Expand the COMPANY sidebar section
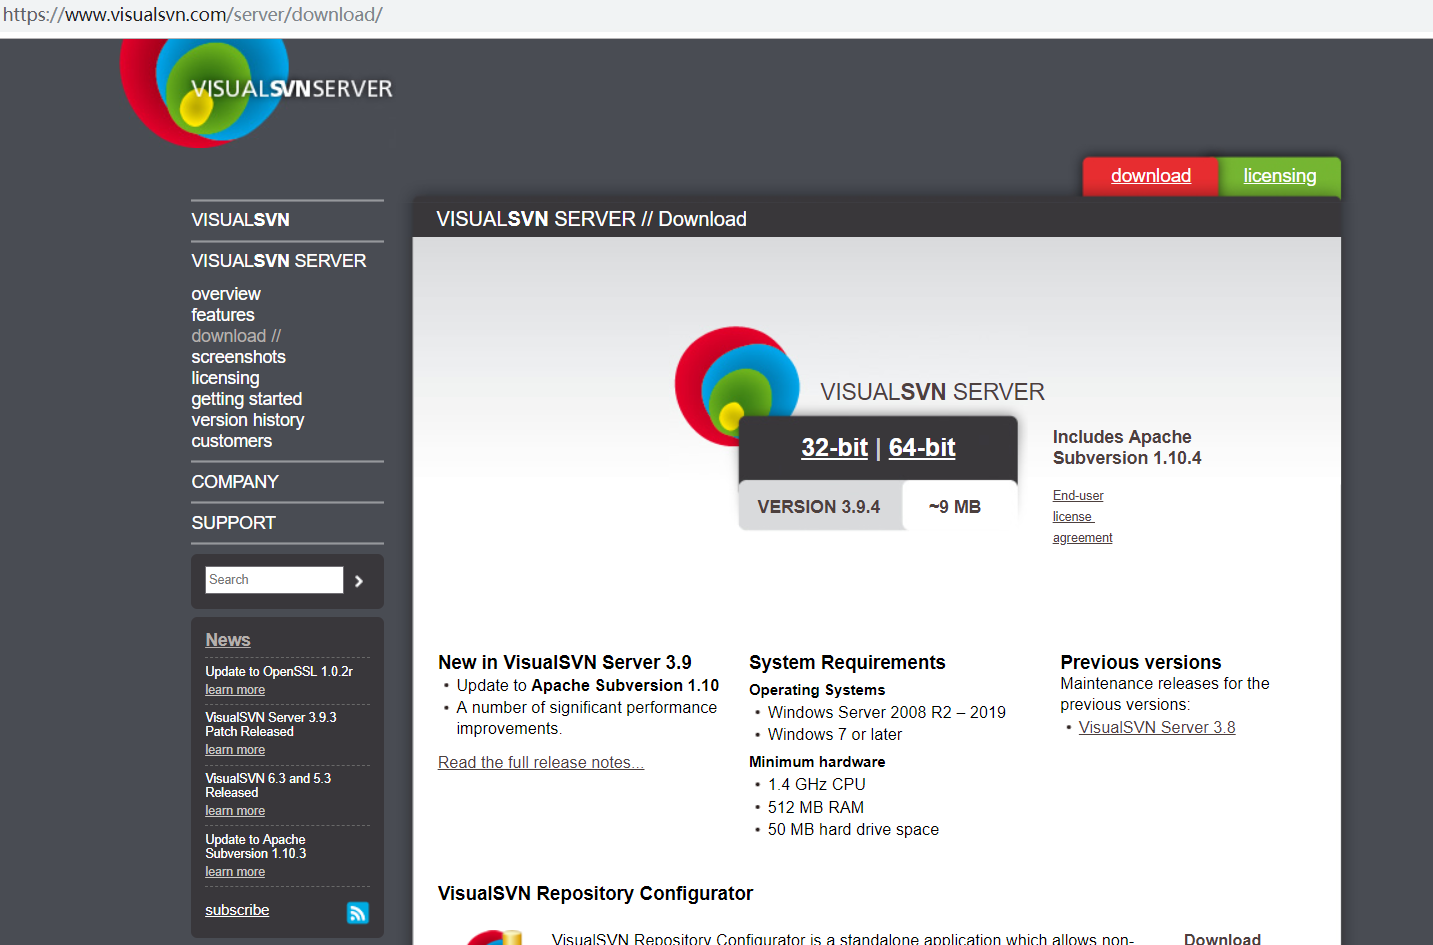This screenshot has width=1433, height=945. tap(235, 482)
